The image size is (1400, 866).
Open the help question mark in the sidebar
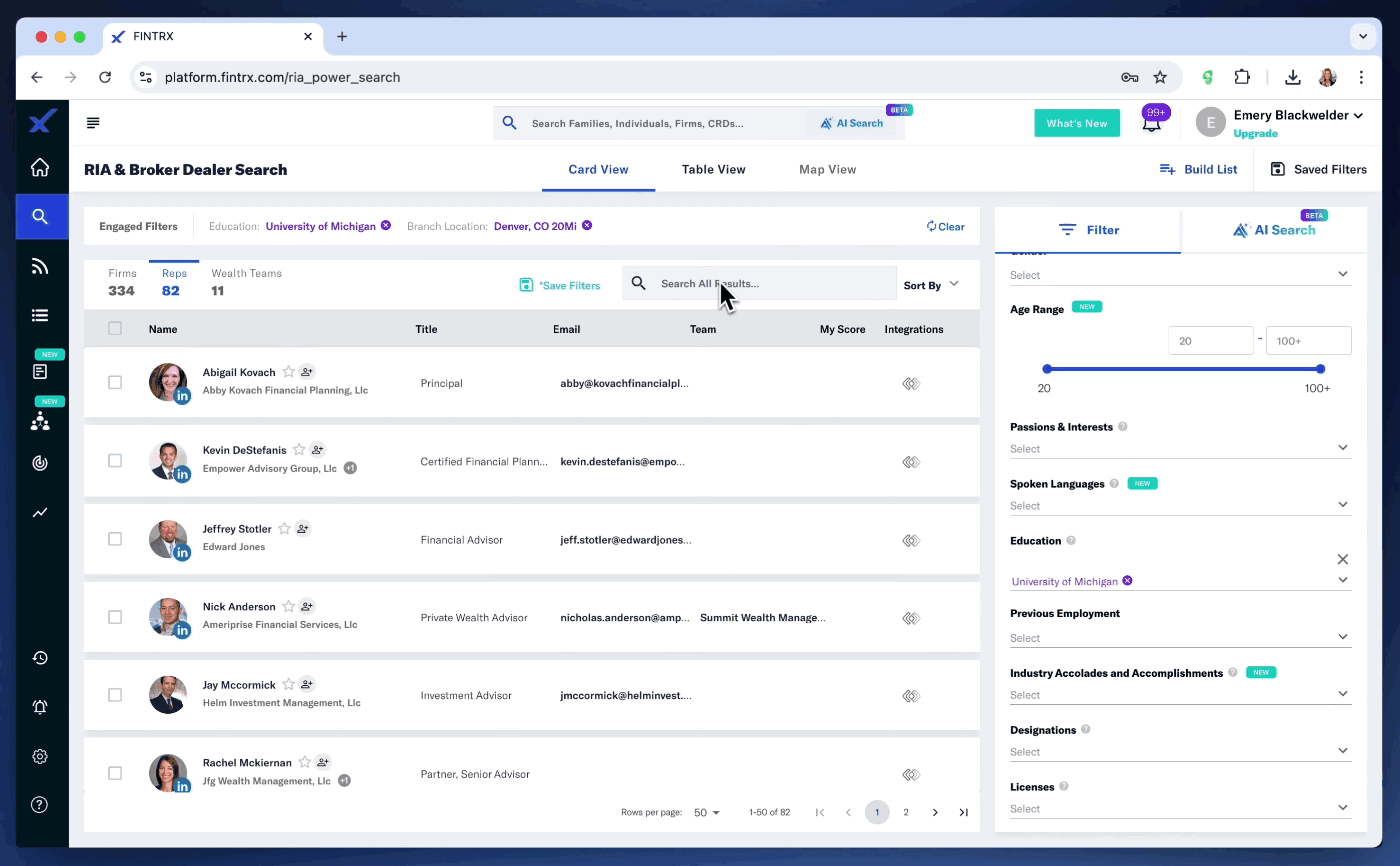click(40, 804)
